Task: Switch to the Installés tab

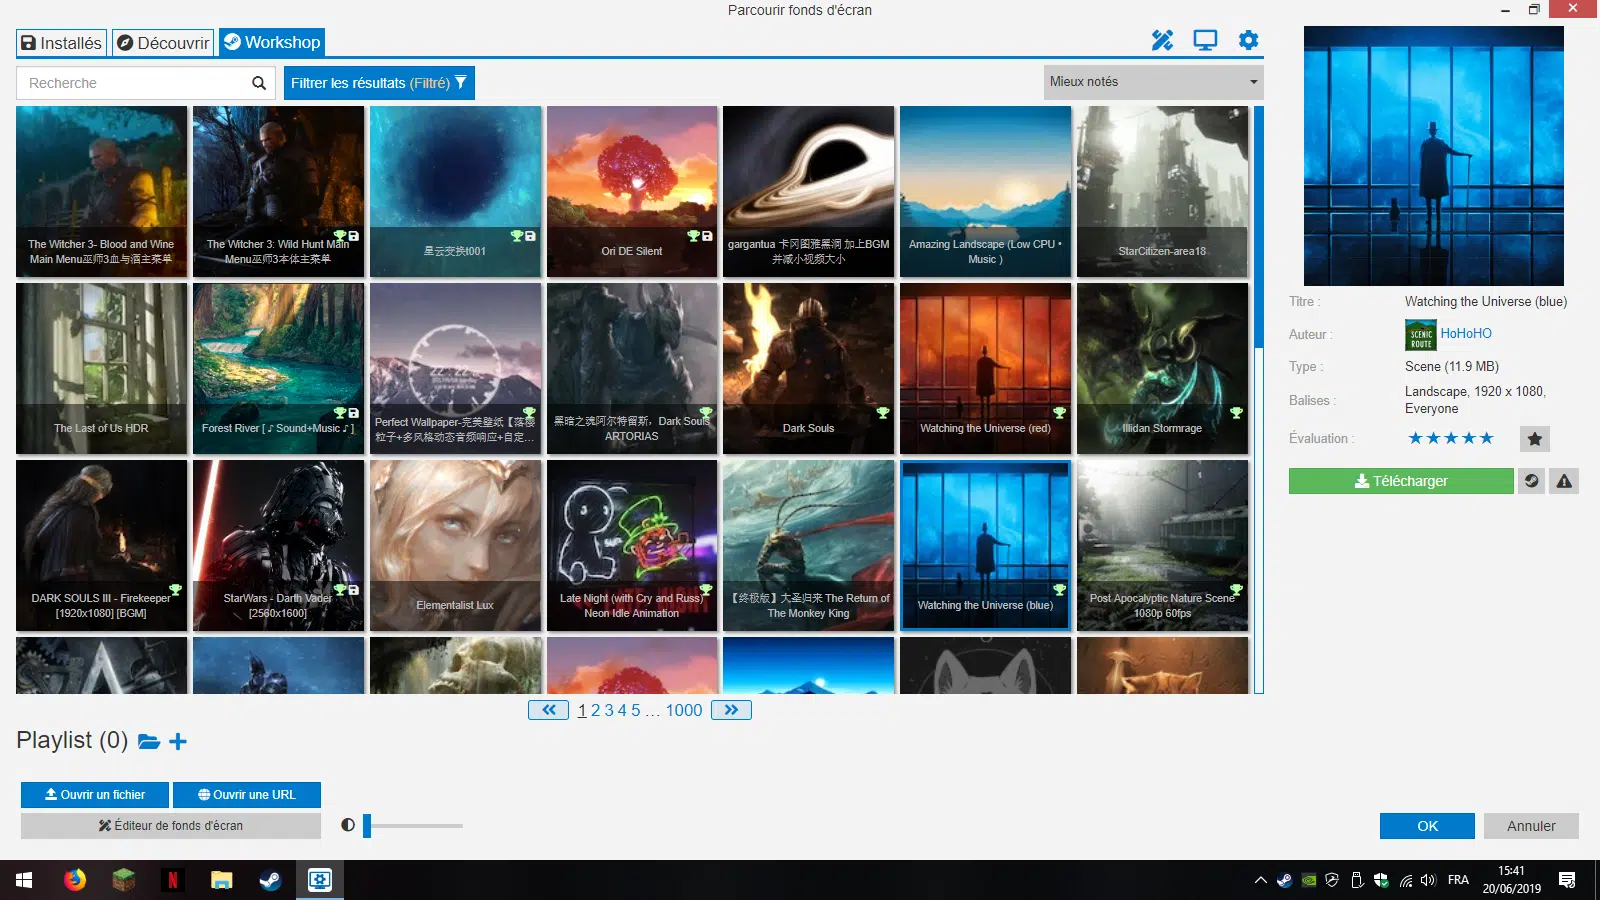Action: [62, 43]
